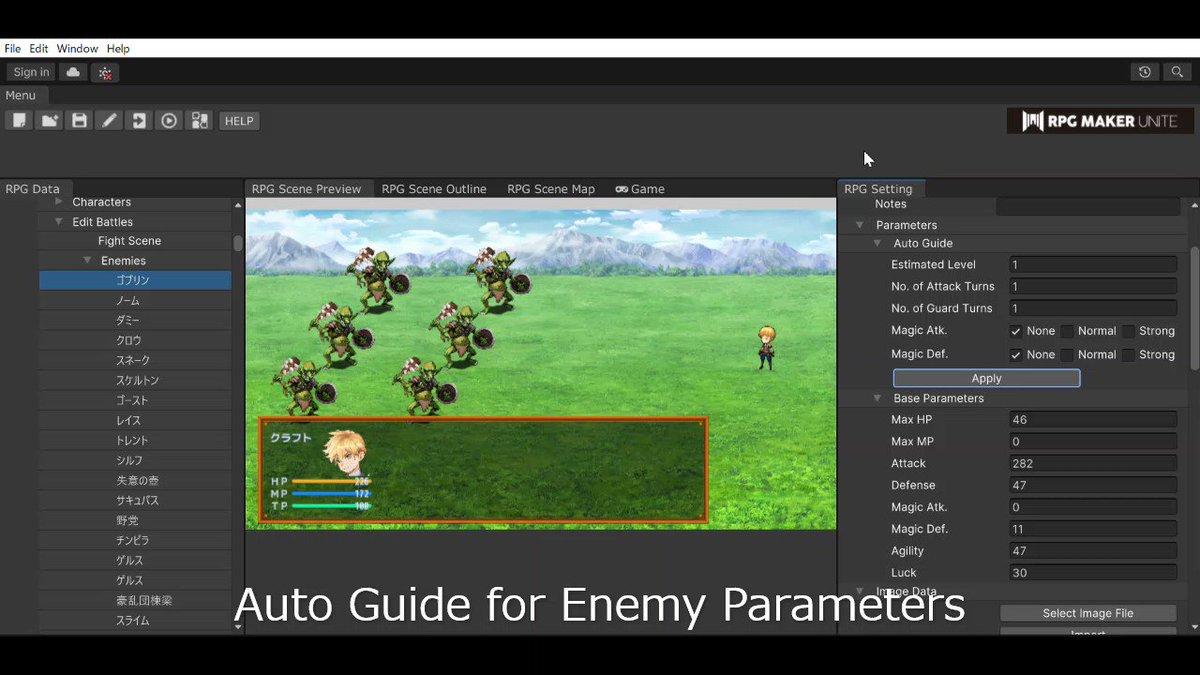Image resolution: width=1200 pixels, height=675 pixels.
Task: Open a project using the folder icon
Action: pyautogui.click(x=49, y=120)
